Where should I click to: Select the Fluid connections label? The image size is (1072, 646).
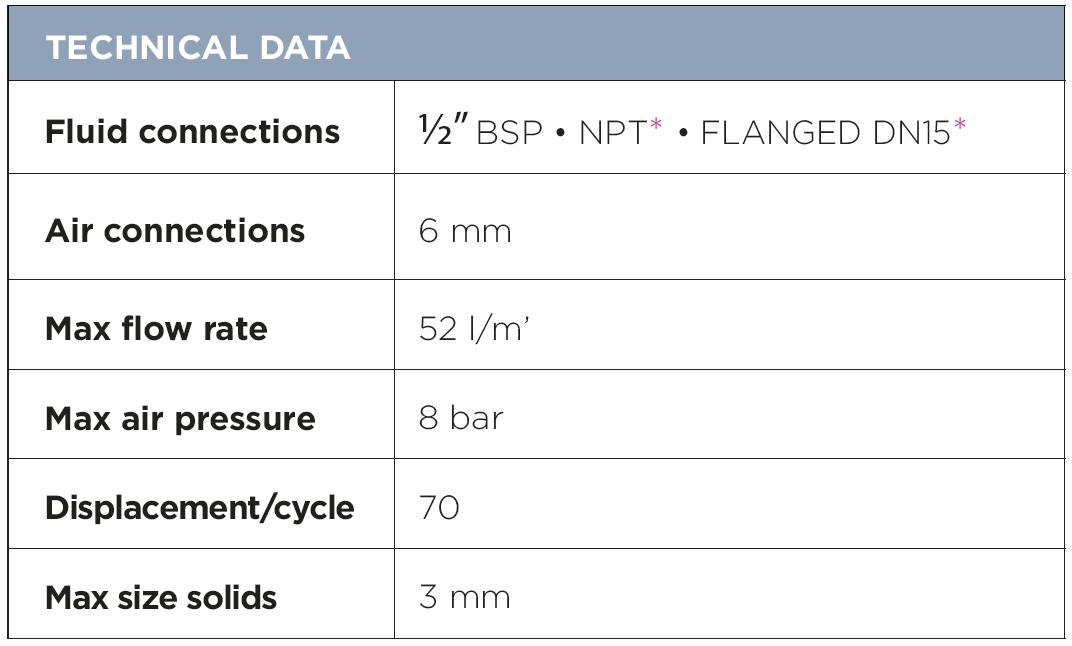192,131
